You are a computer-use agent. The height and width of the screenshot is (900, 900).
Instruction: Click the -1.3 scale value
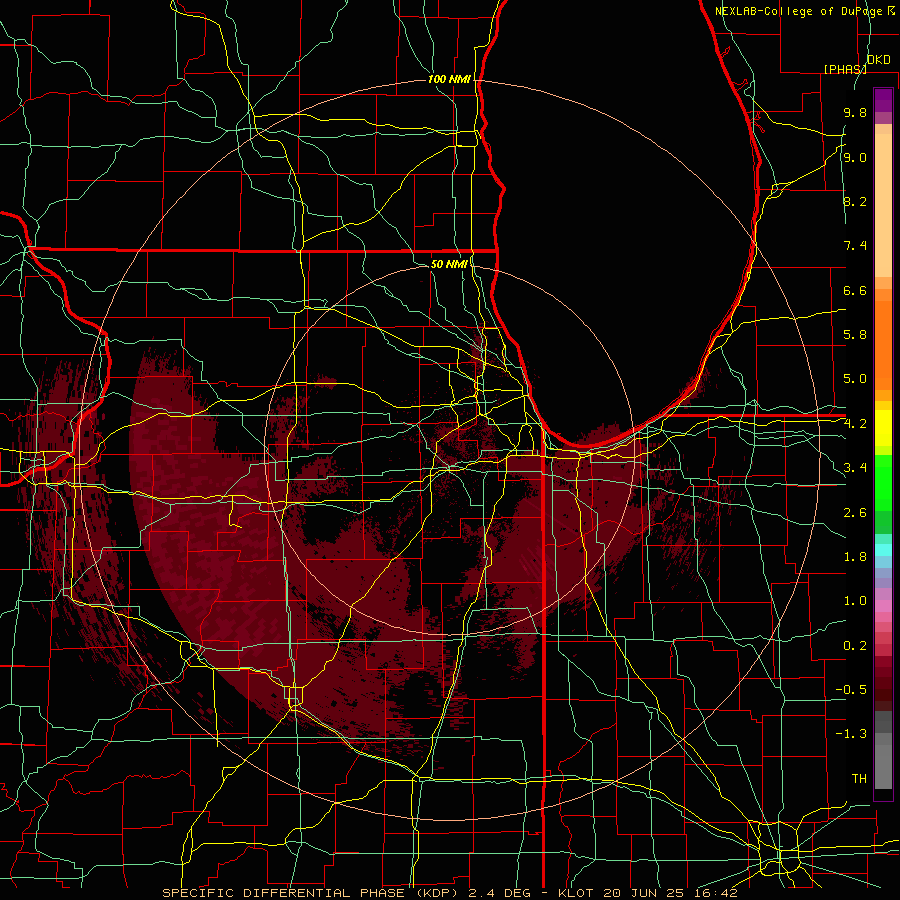(851, 734)
